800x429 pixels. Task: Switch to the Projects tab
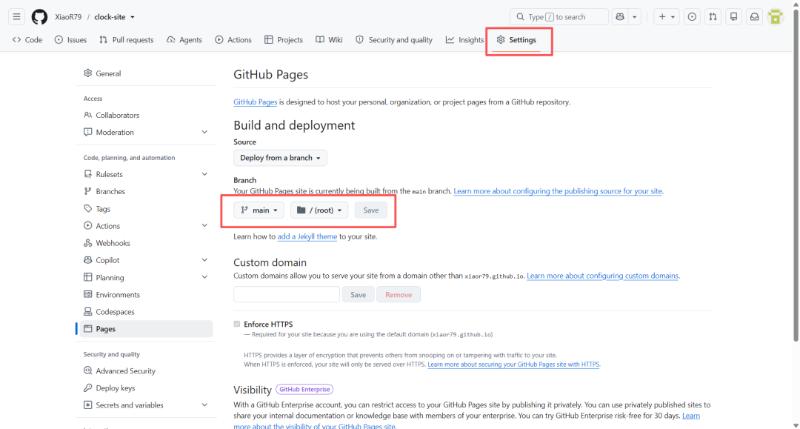(284, 40)
